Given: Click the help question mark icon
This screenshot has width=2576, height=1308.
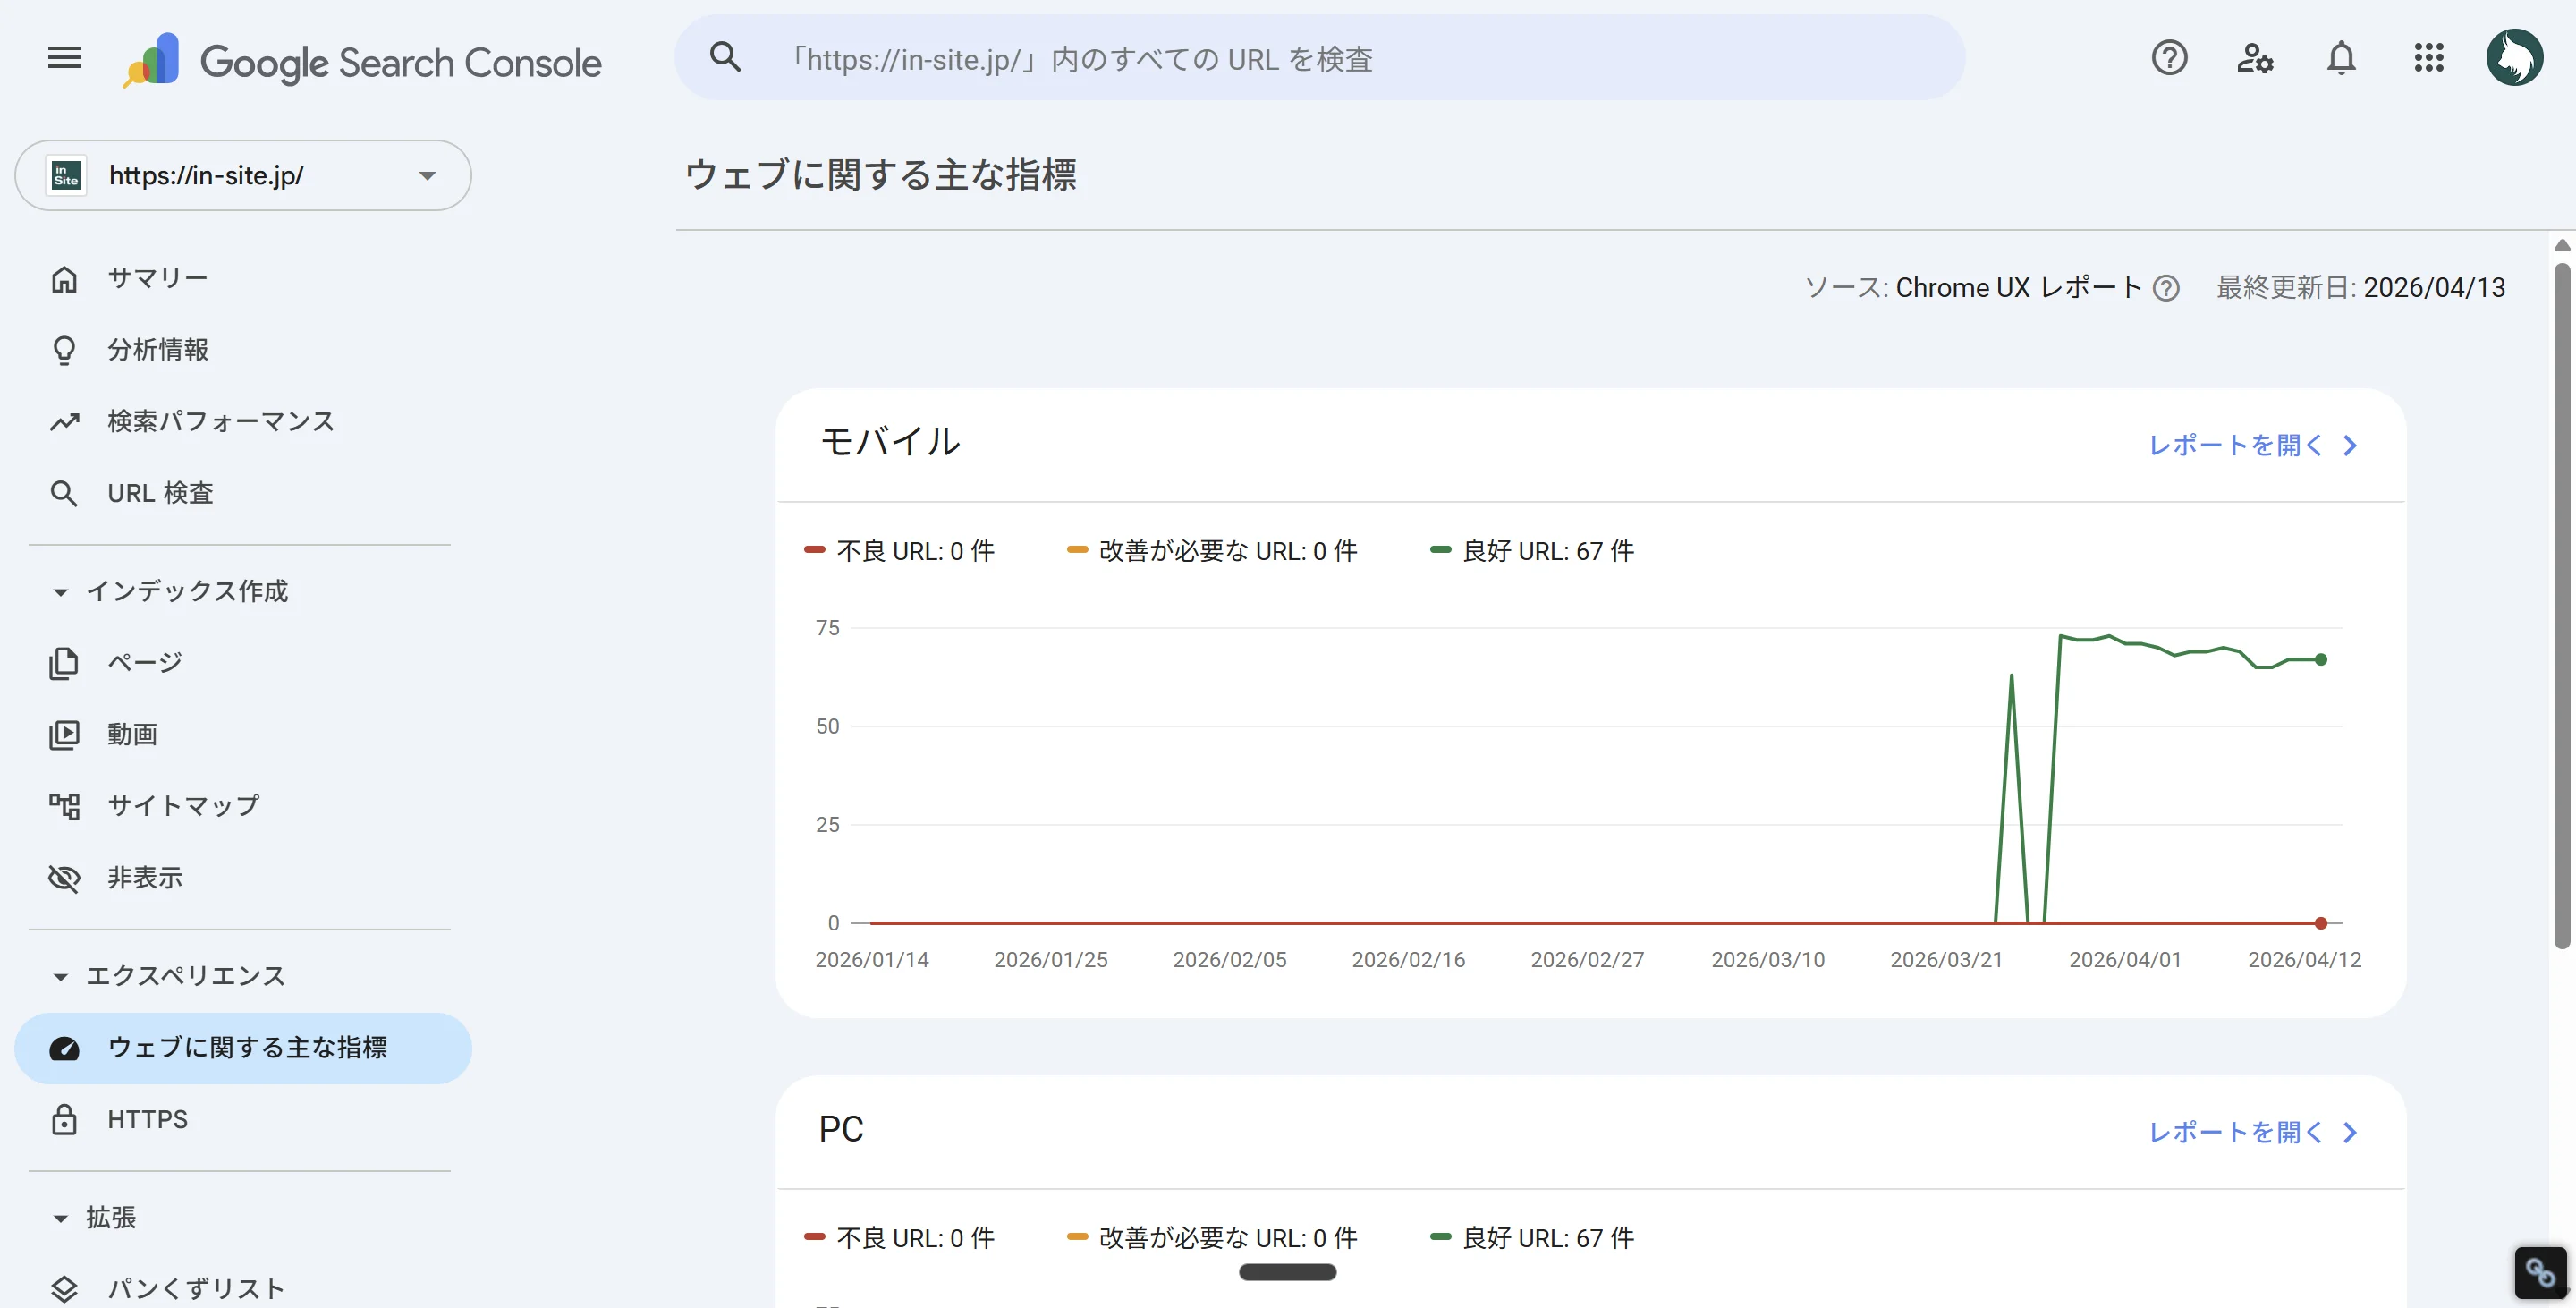Looking at the screenshot, I should click(2169, 58).
